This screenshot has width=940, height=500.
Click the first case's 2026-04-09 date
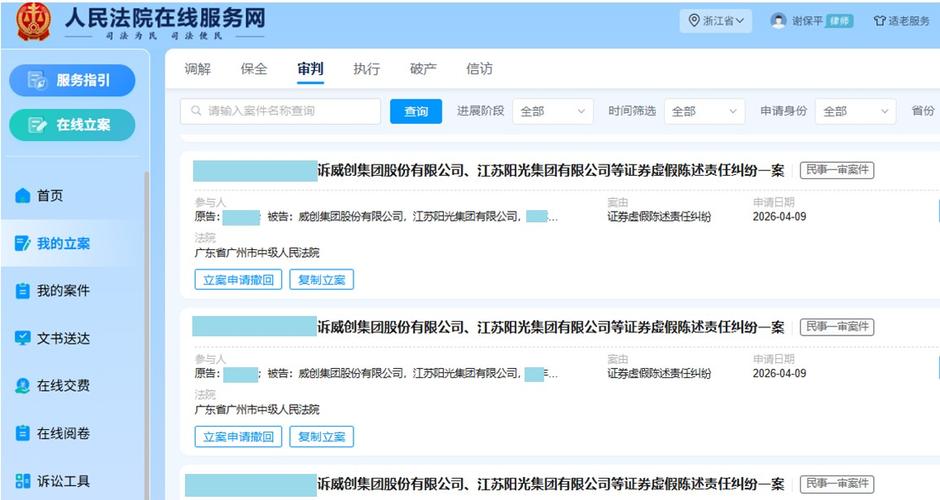click(779, 217)
